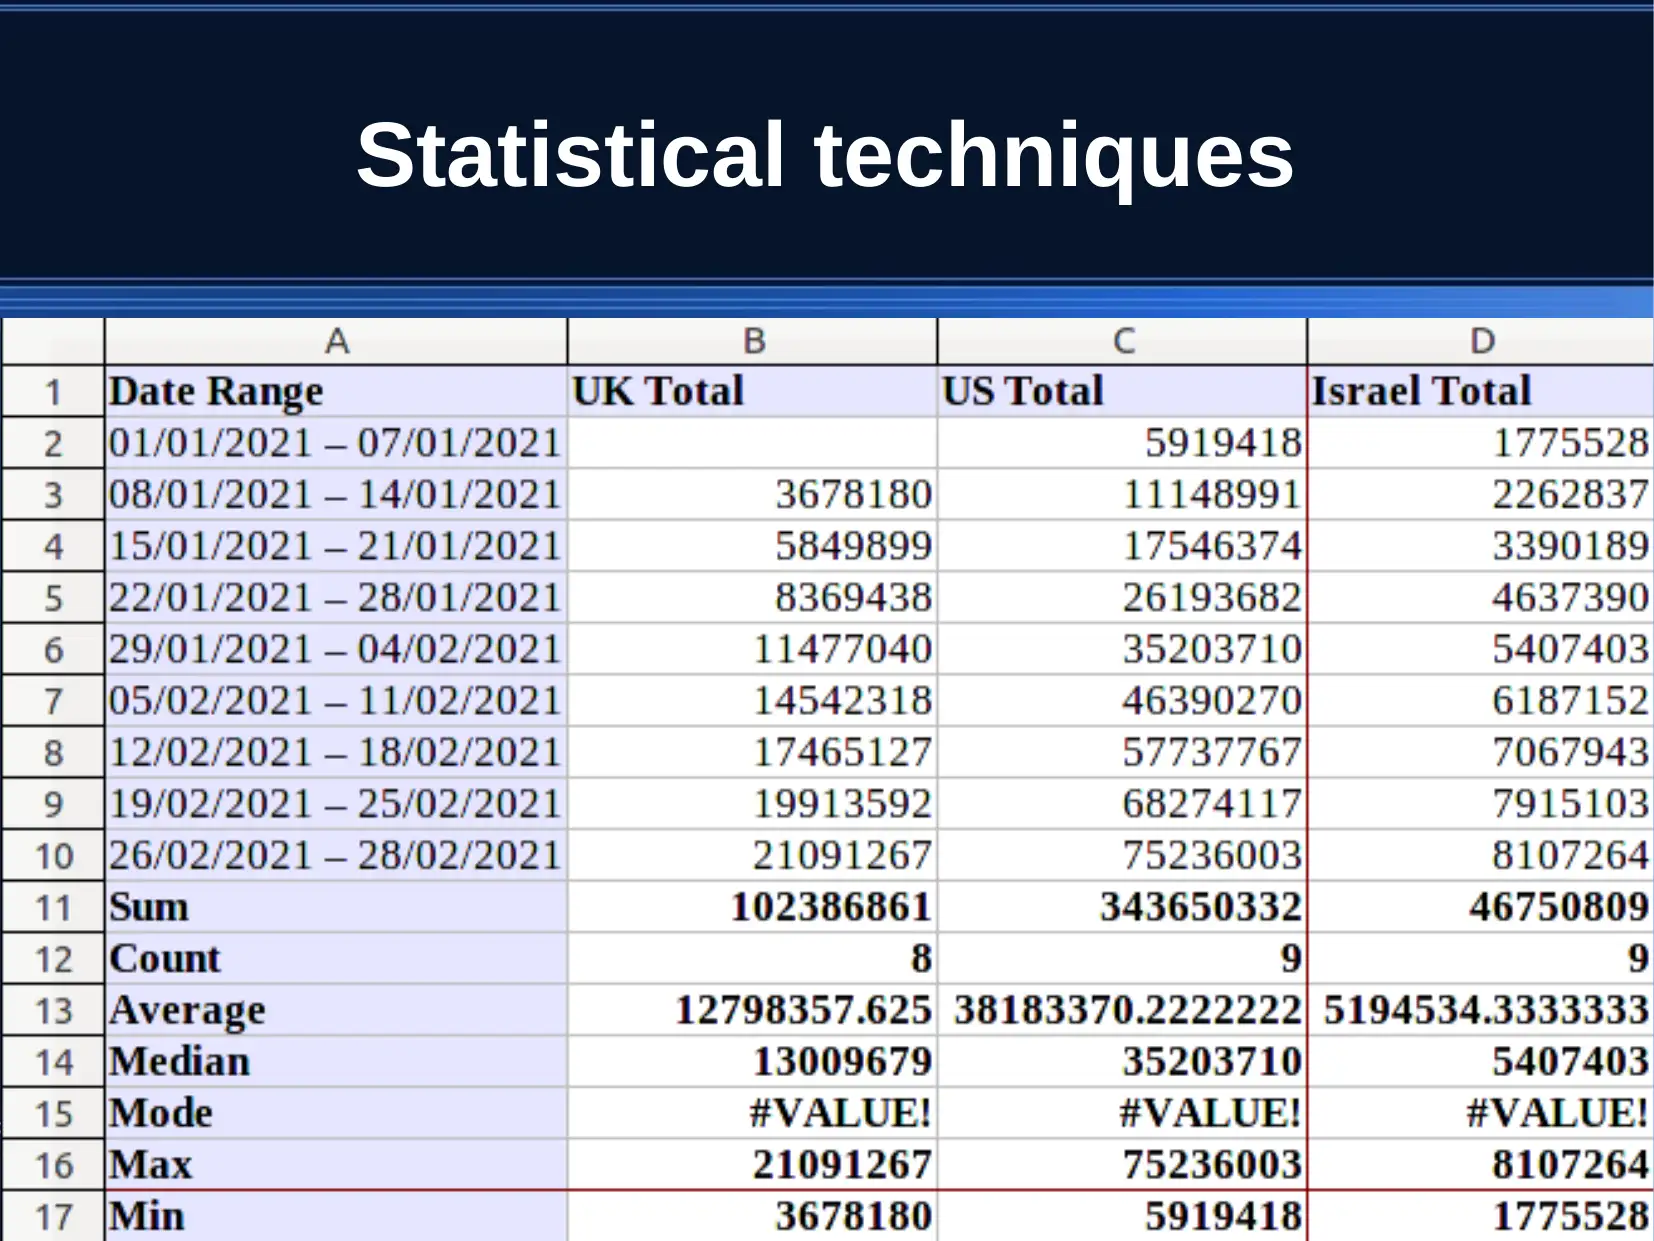The image size is (1654, 1241).
Task: Select the date cell 15/01/2021 – 21/01/2021
Action: click(336, 546)
